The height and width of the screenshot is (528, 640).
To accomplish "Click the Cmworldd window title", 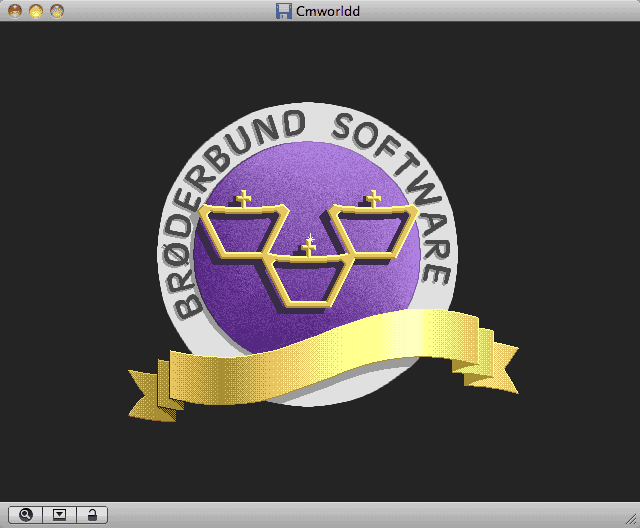I will (328, 11).
